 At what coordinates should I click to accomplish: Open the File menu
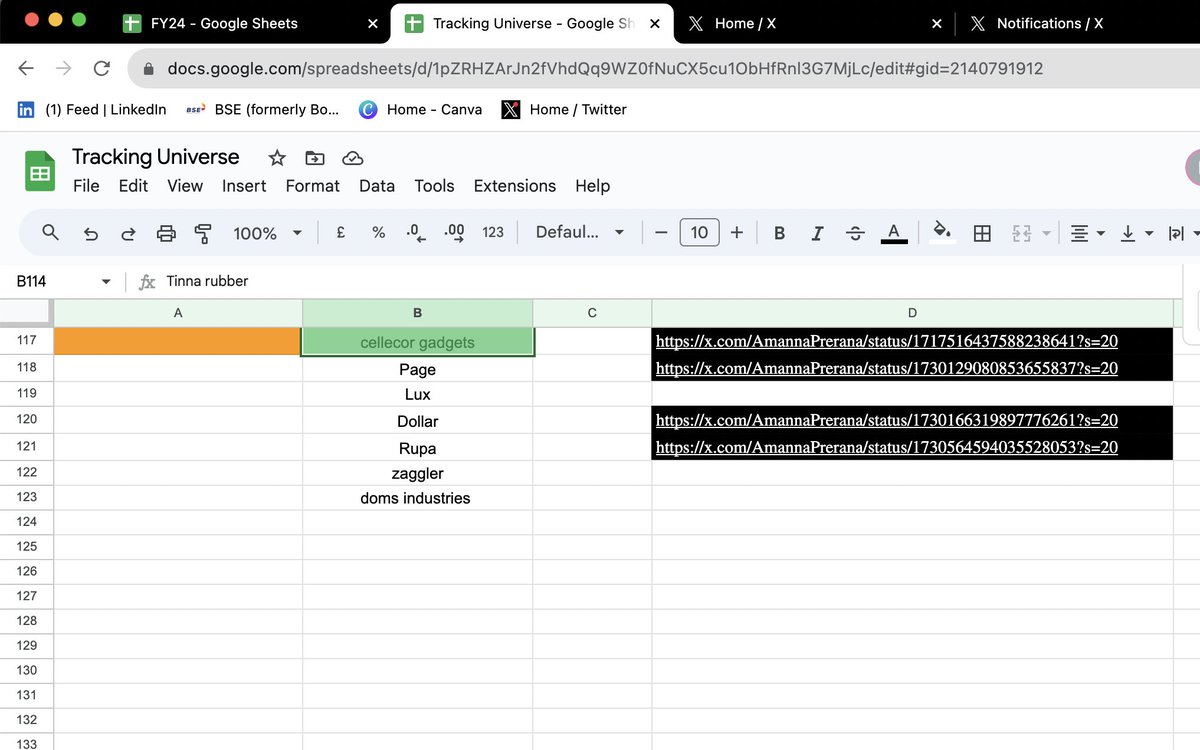(x=86, y=186)
